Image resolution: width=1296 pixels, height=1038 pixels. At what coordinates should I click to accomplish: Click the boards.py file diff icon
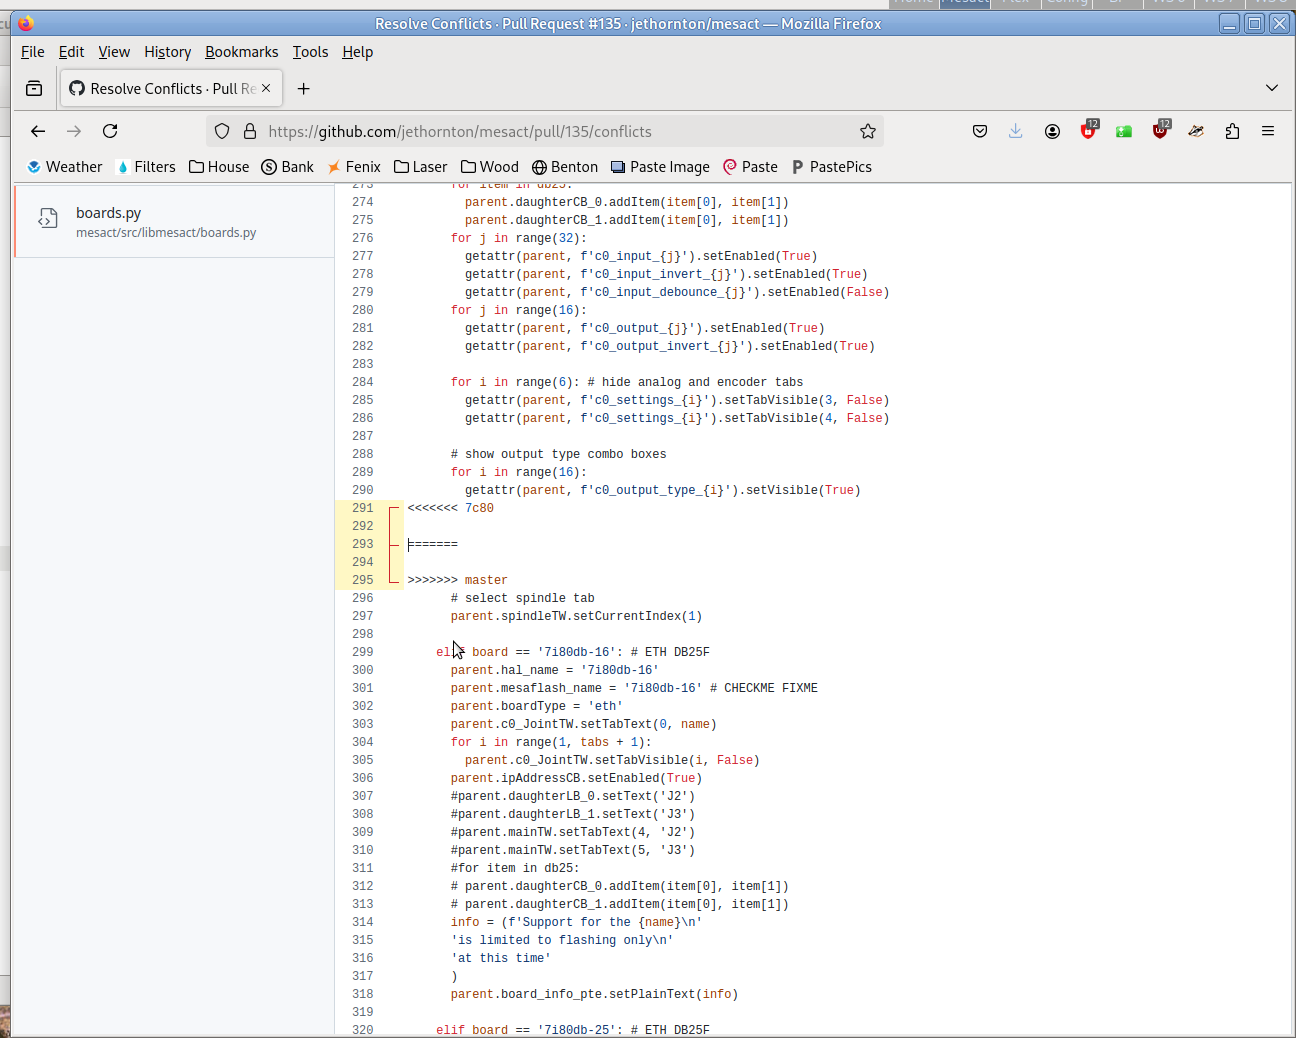(x=48, y=218)
